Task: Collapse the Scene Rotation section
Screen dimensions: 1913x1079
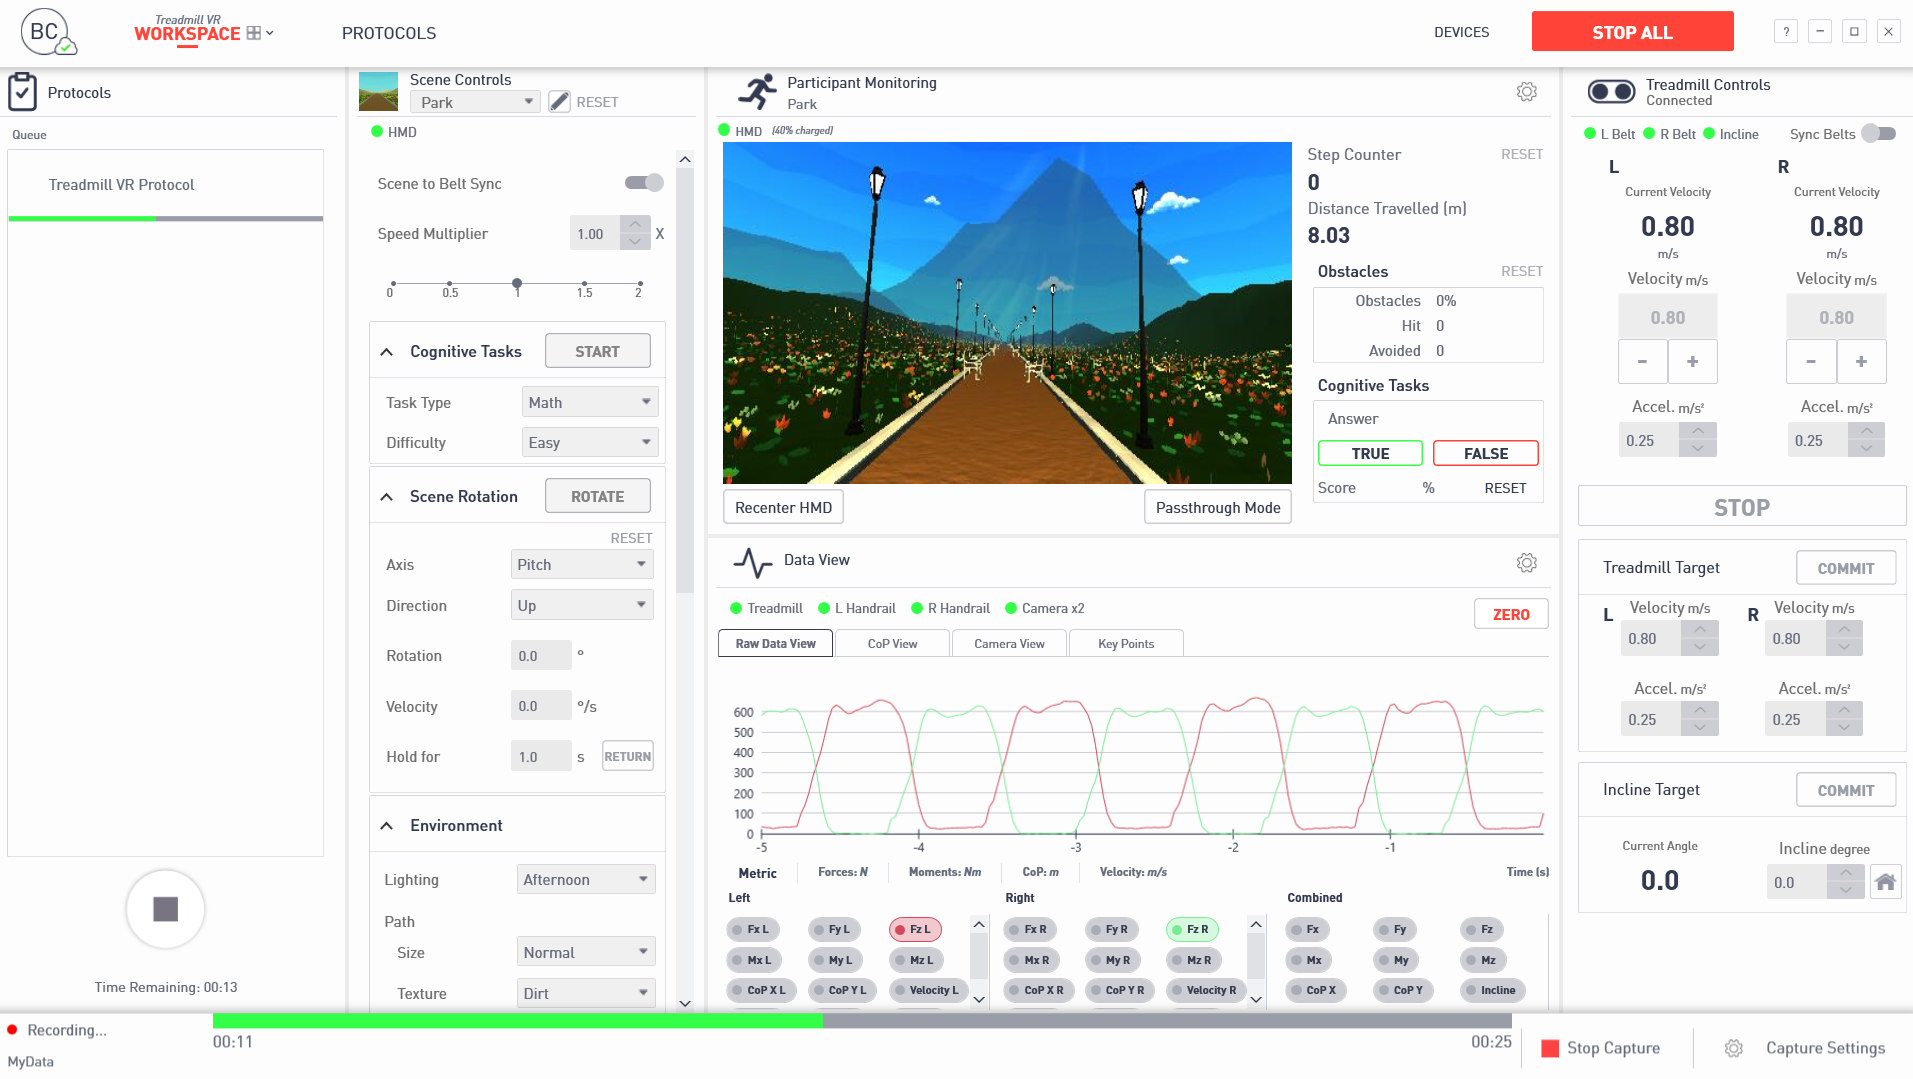Action: pyautogui.click(x=387, y=495)
